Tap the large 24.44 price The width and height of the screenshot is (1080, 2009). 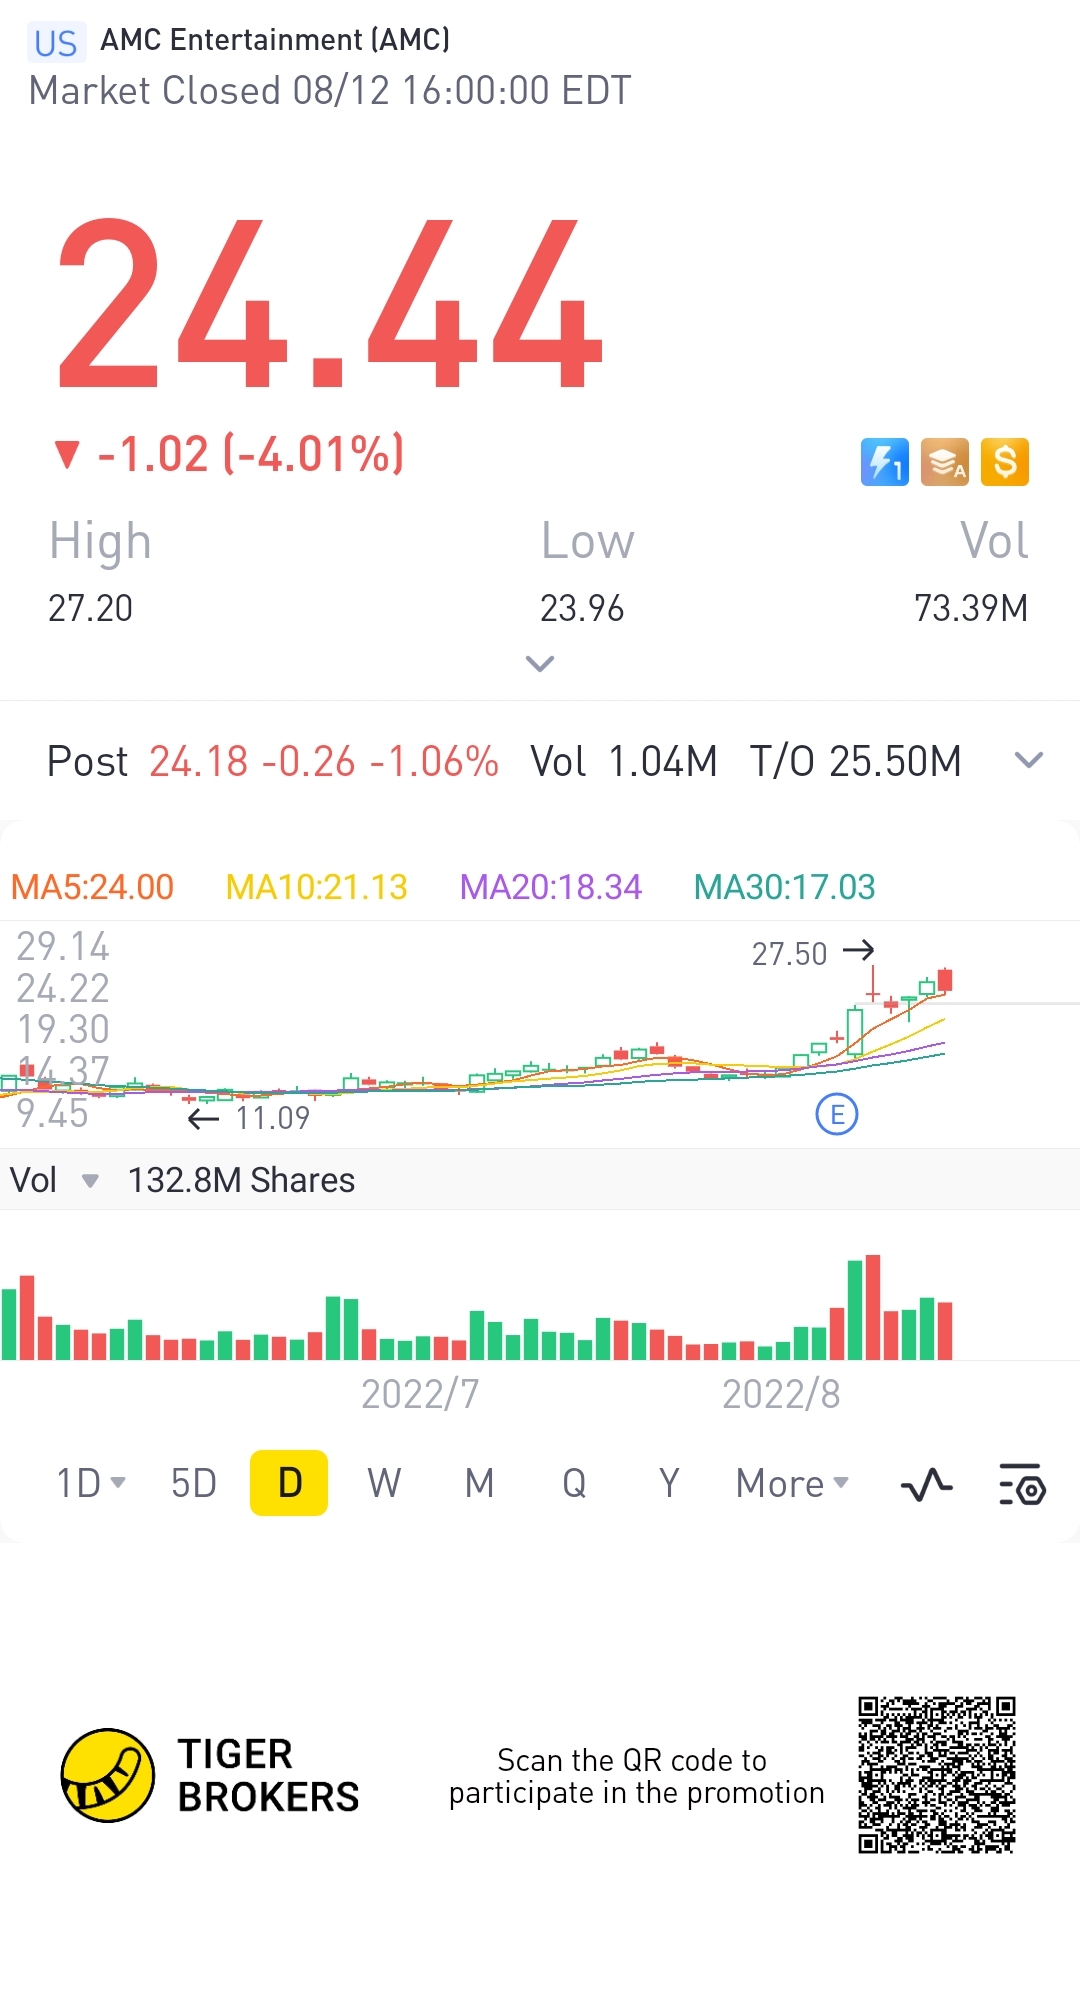[x=330, y=303]
